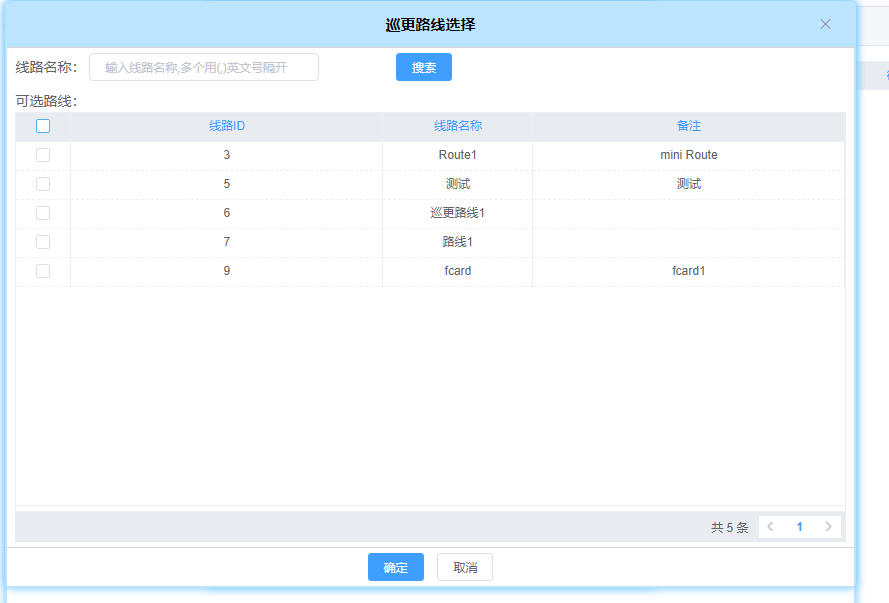This screenshot has height=603, width=889.
Task: Select page 1 in pagination
Action: (x=800, y=527)
